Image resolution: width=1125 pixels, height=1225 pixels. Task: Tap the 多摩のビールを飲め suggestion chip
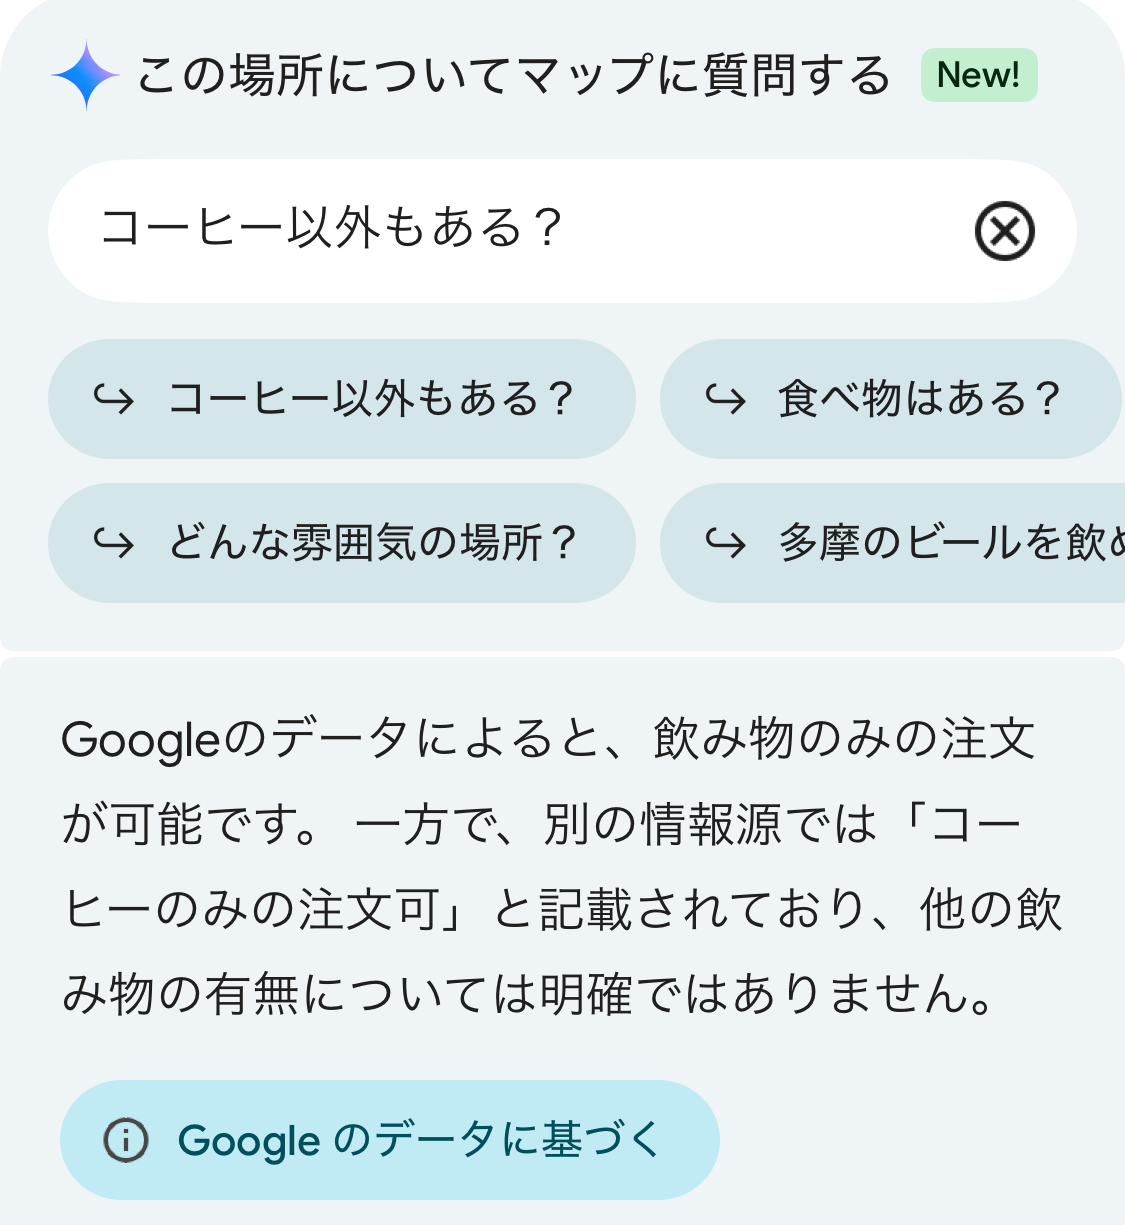950,543
